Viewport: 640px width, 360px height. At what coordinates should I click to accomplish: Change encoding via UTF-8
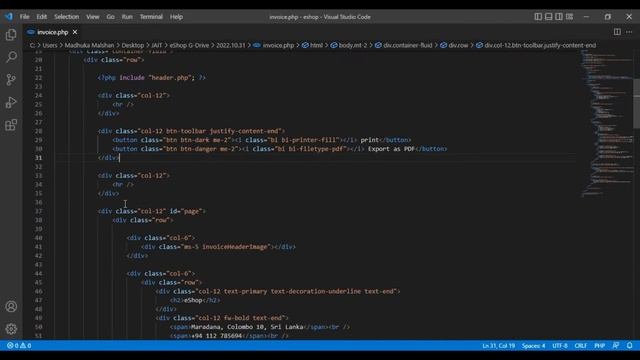coord(560,346)
